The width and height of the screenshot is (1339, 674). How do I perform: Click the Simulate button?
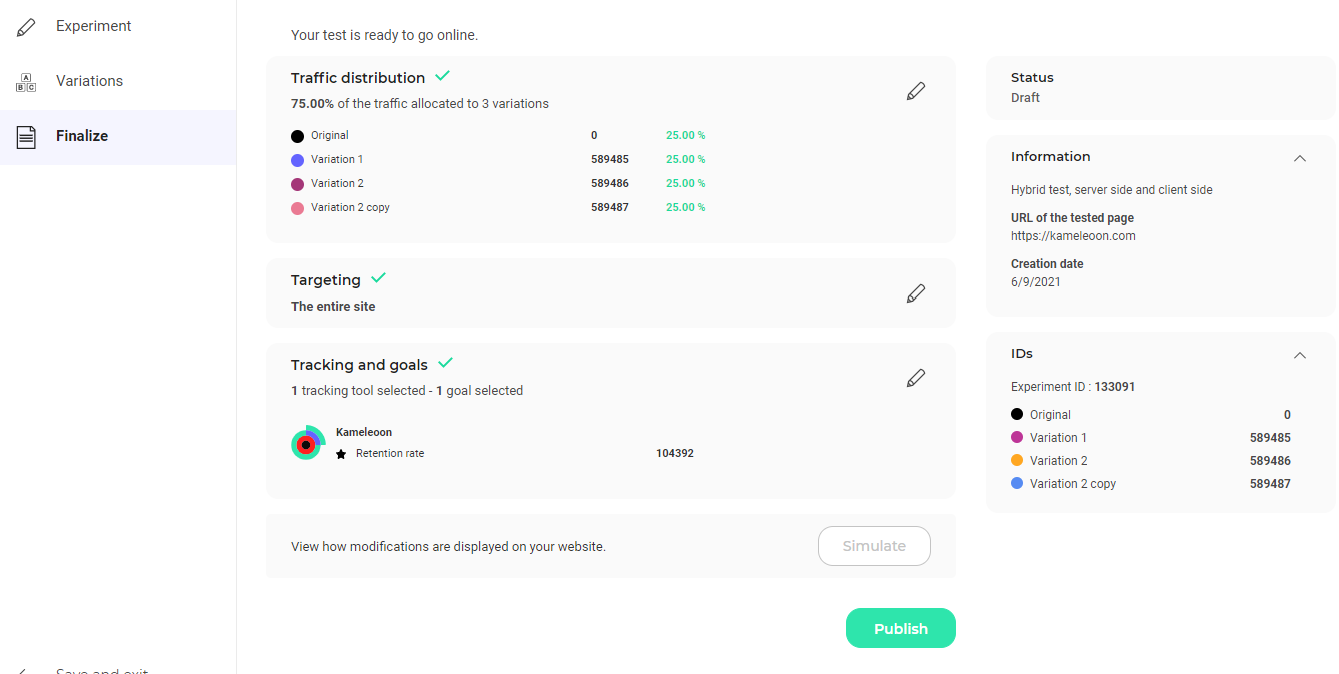coord(874,546)
